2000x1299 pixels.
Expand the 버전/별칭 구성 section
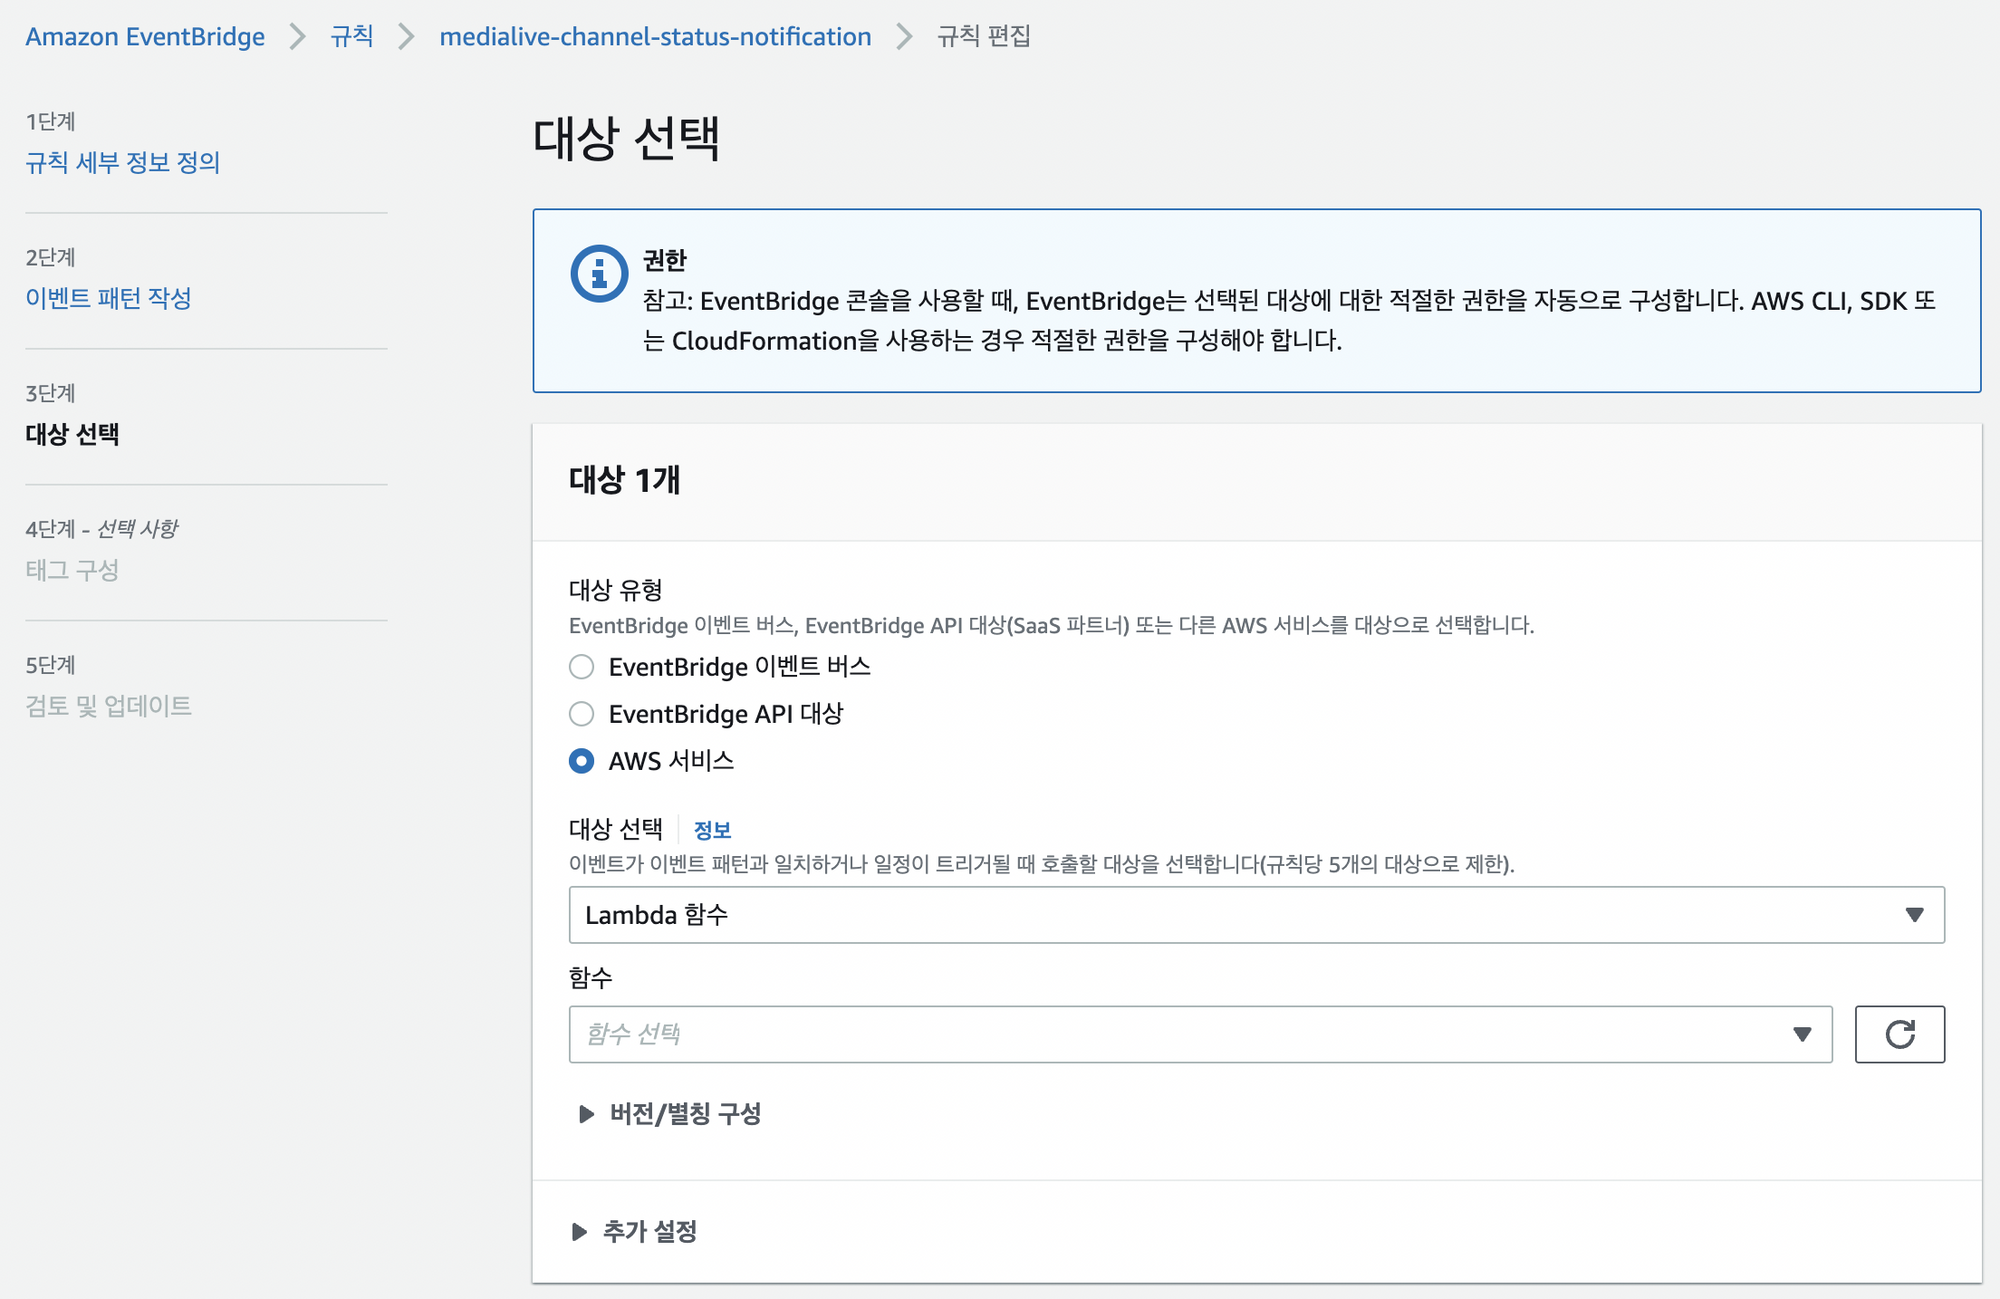click(x=685, y=1114)
